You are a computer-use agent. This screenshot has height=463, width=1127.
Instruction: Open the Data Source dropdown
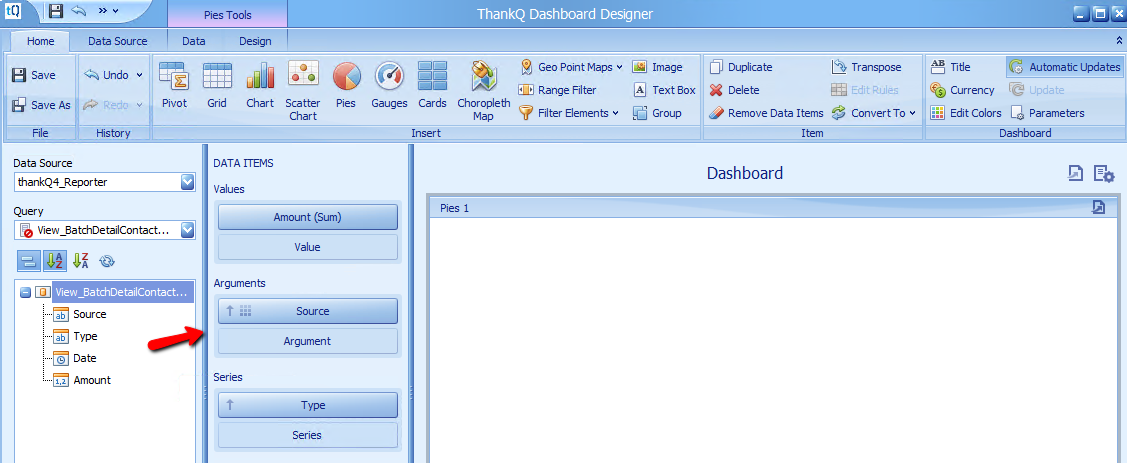click(x=188, y=183)
